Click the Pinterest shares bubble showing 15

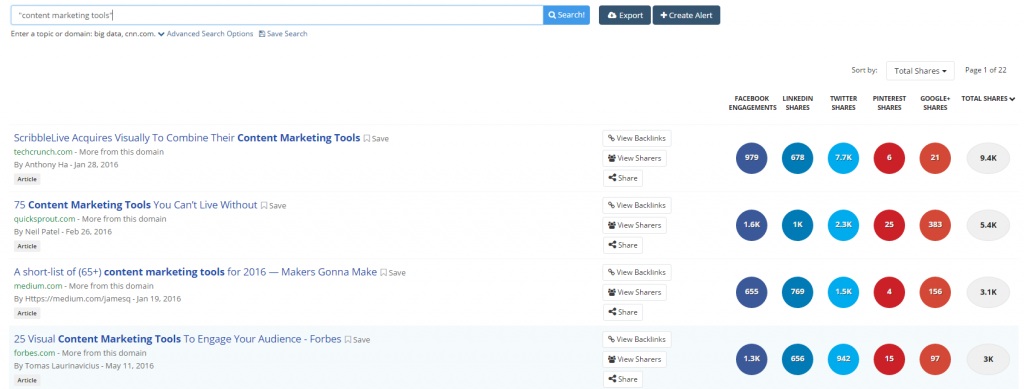[889, 358]
